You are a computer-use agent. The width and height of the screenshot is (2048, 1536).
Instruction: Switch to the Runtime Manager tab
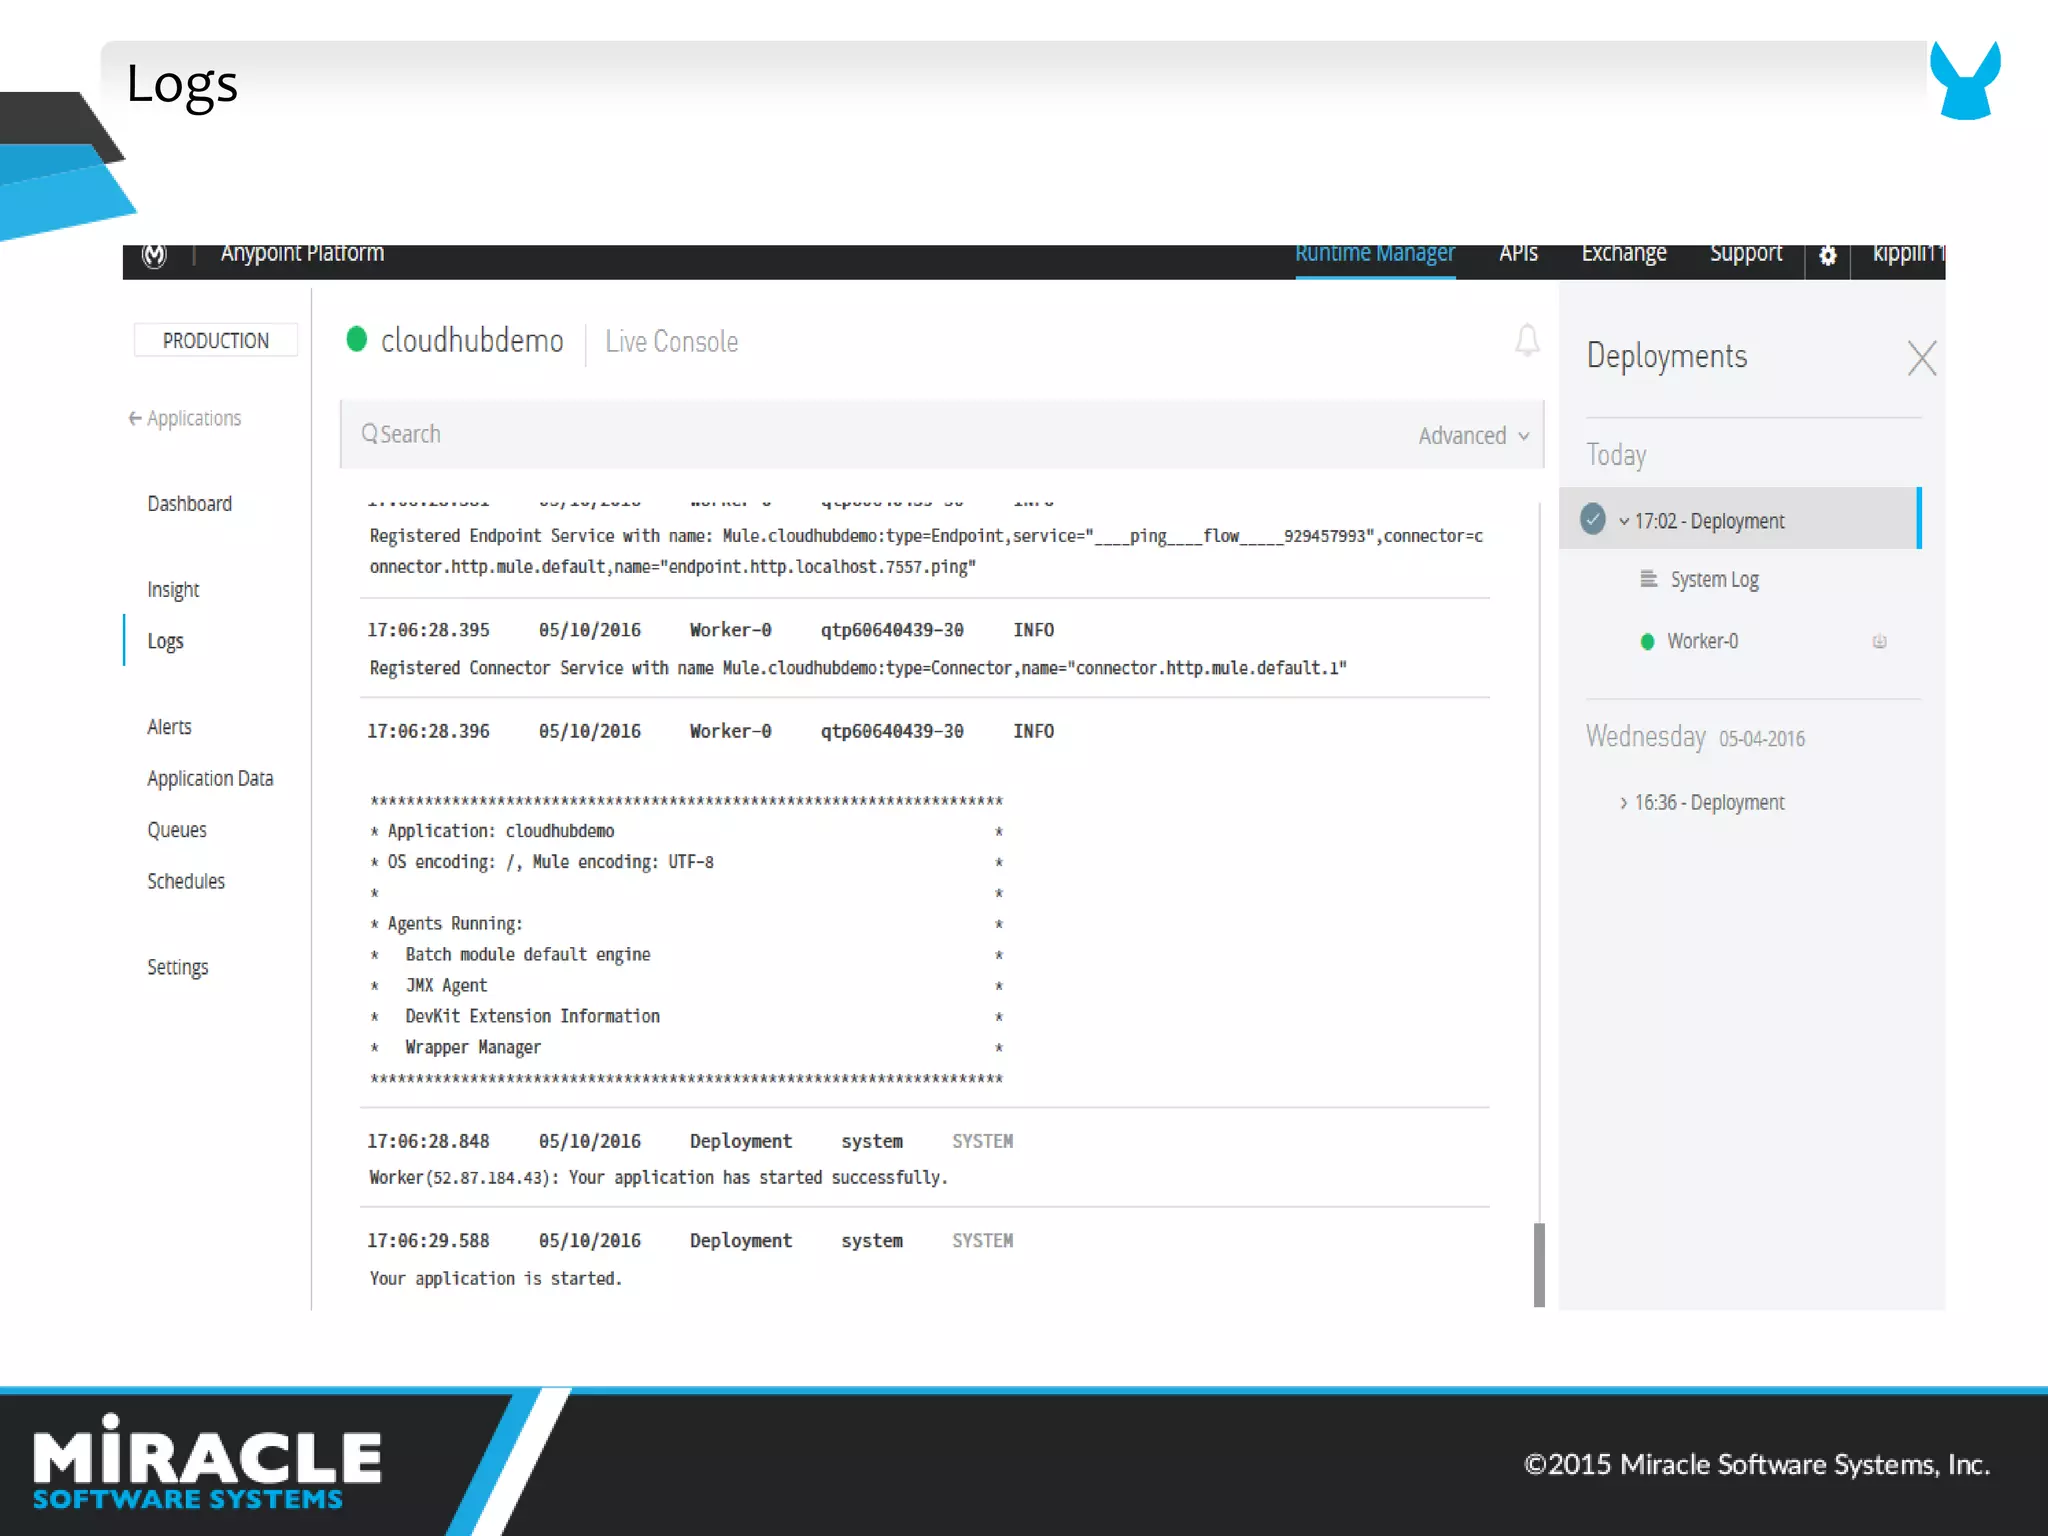pyautogui.click(x=1375, y=254)
